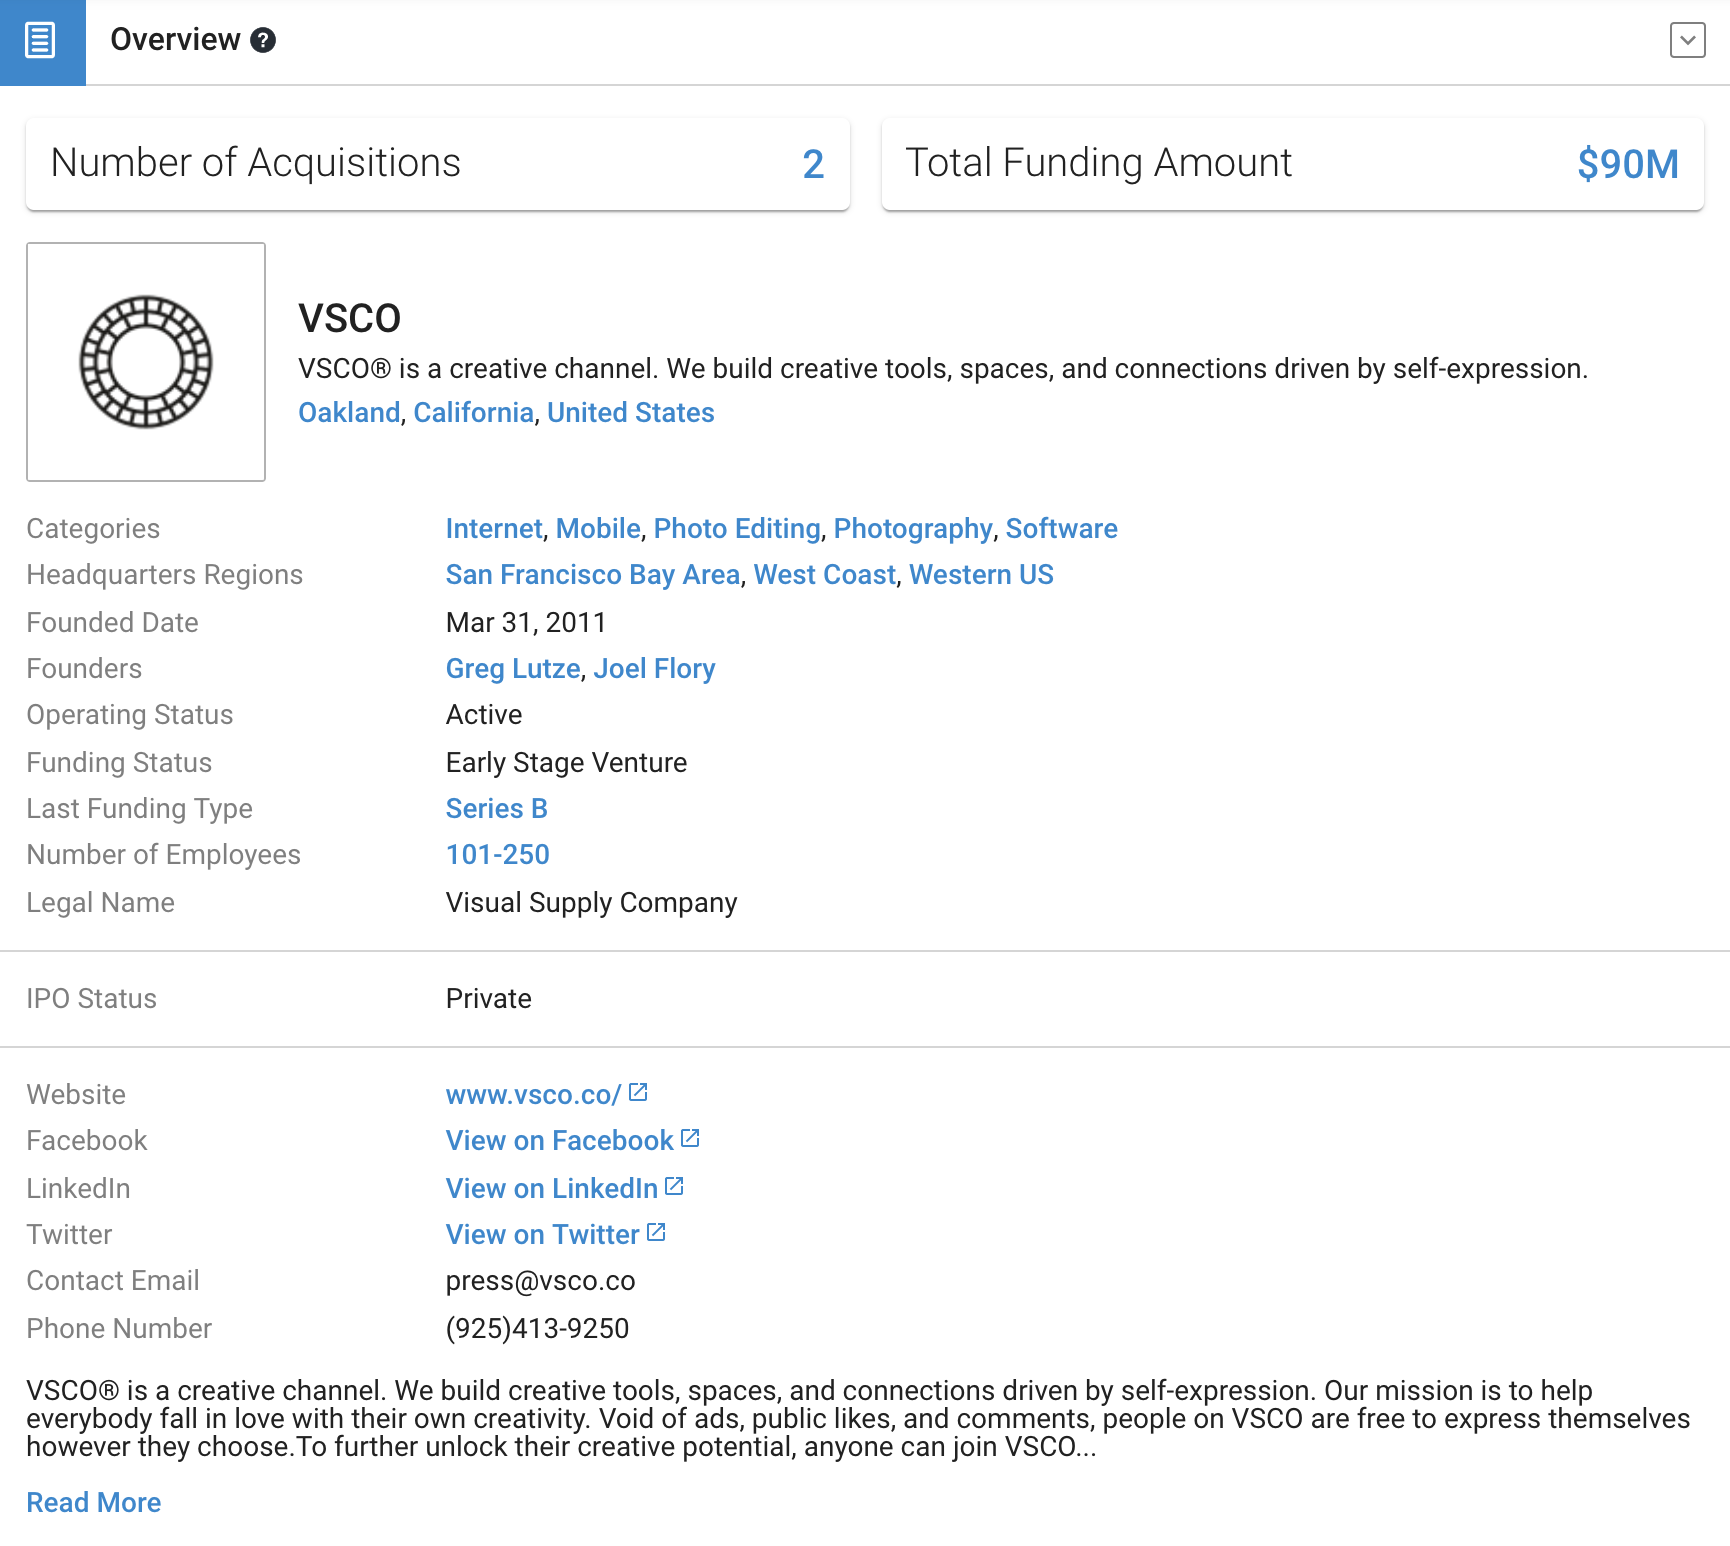Click the Categories field label
The width and height of the screenshot is (1730, 1546).
pyautogui.click(x=93, y=529)
